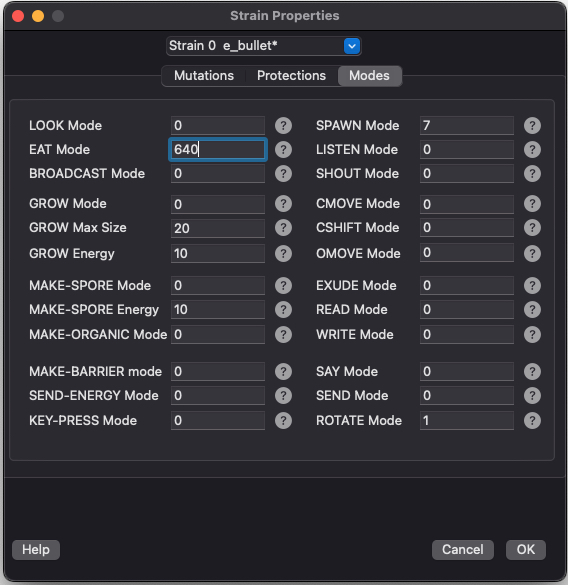This screenshot has height=585, width=568.
Task: Click the Help button
Action: click(x=36, y=550)
